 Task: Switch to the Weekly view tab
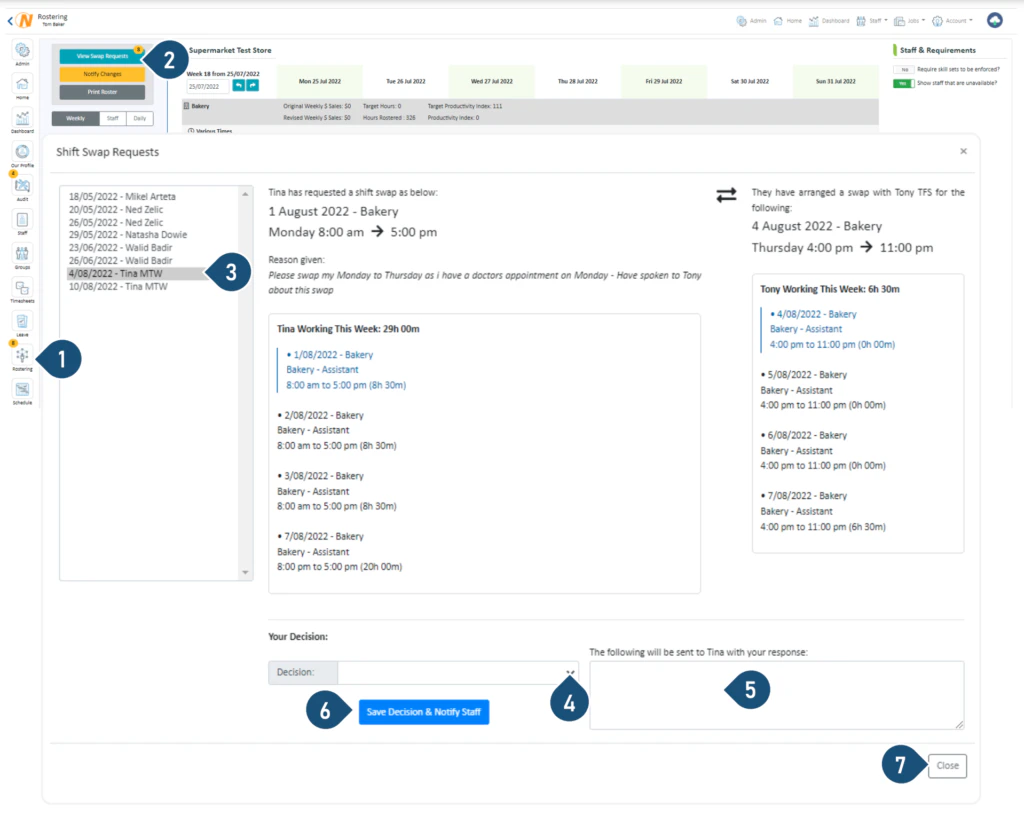point(76,118)
